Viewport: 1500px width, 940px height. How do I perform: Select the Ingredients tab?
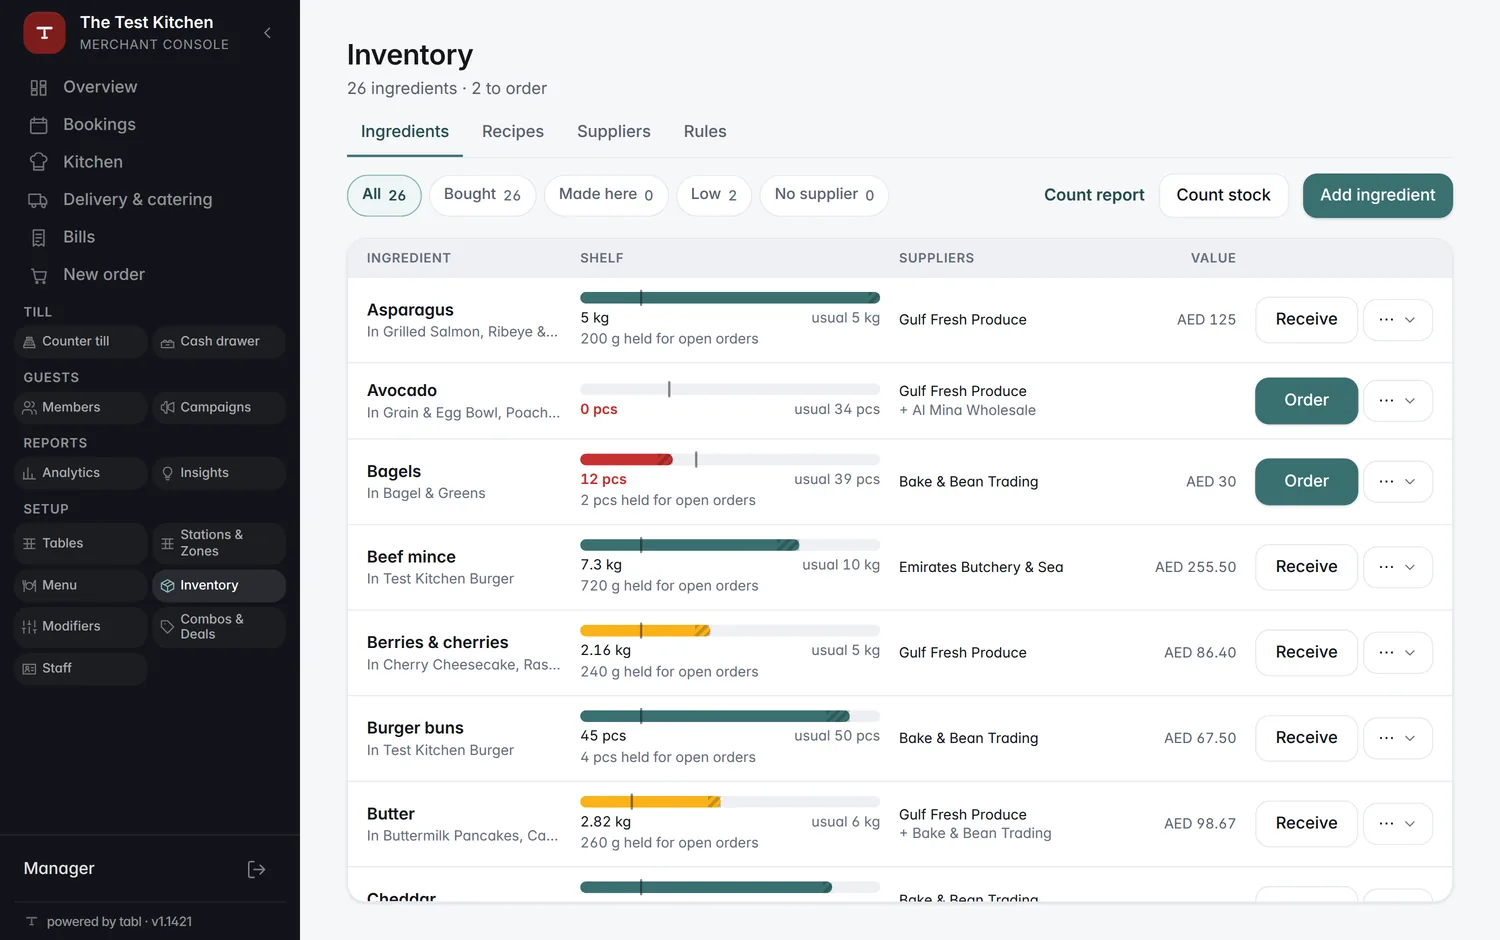pyautogui.click(x=405, y=132)
